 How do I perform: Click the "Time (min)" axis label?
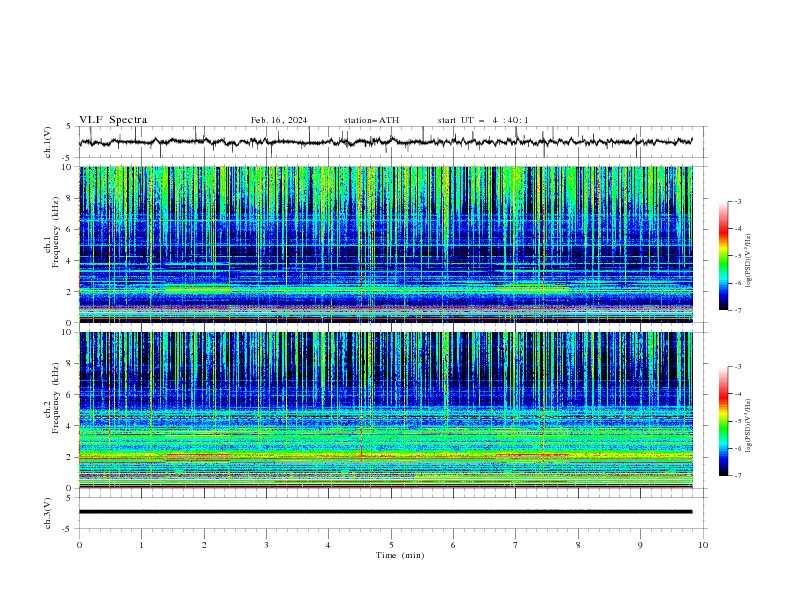click(x=400, y=555)
